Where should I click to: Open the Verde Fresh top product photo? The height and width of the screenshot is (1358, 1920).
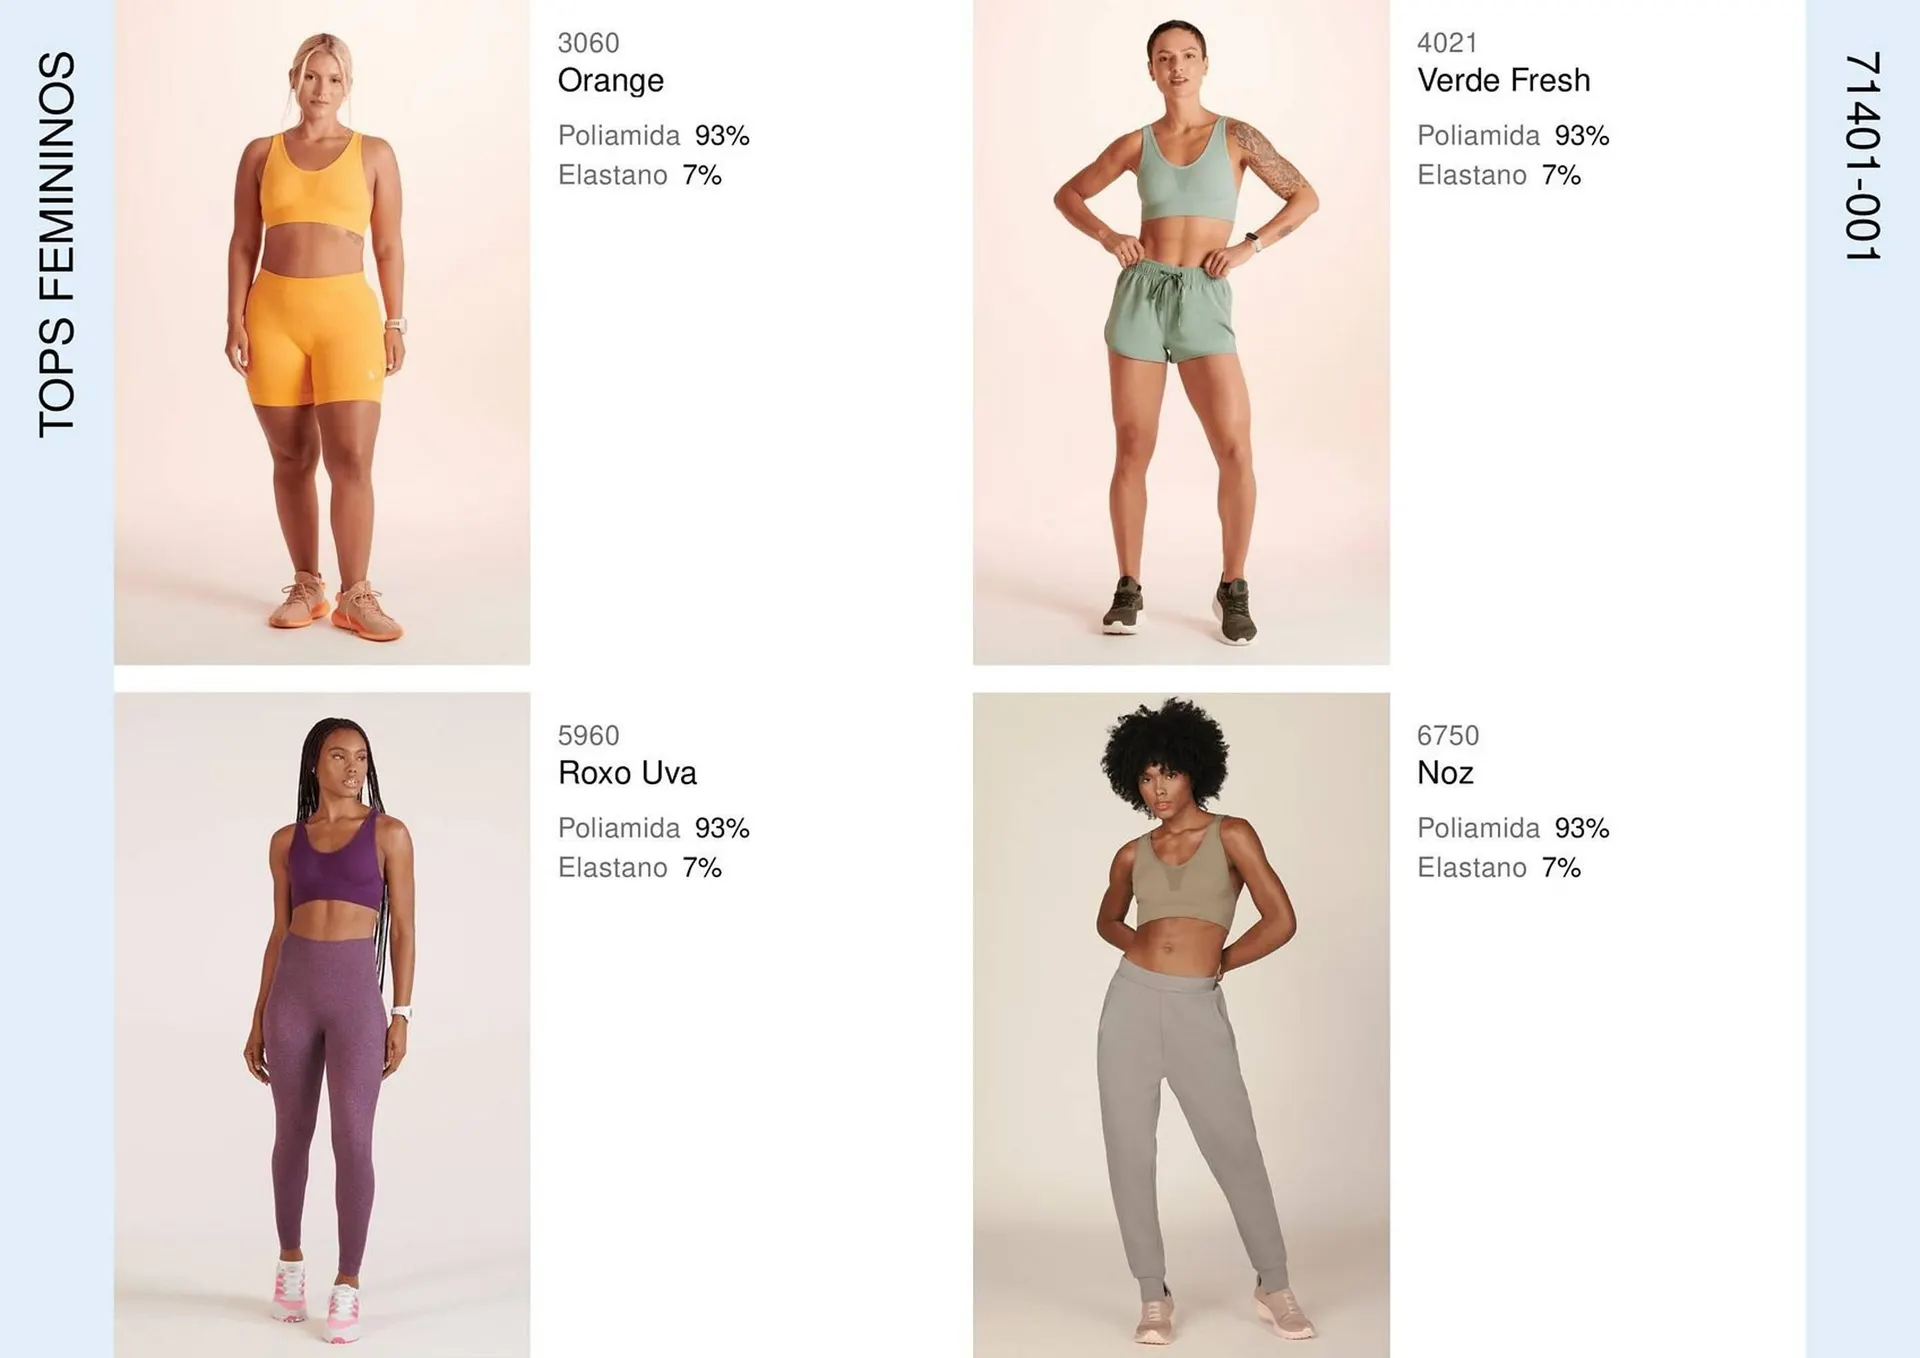[1181, 332]
